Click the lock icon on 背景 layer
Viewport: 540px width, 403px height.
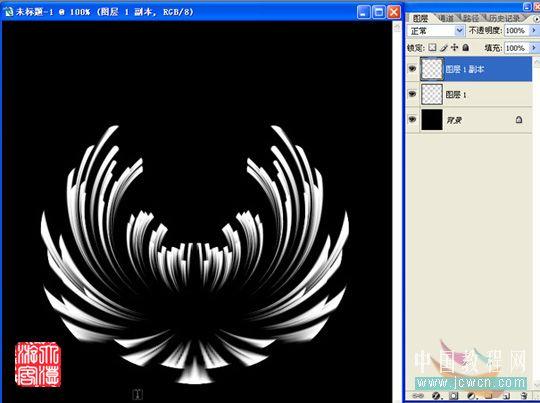(519, 120)
